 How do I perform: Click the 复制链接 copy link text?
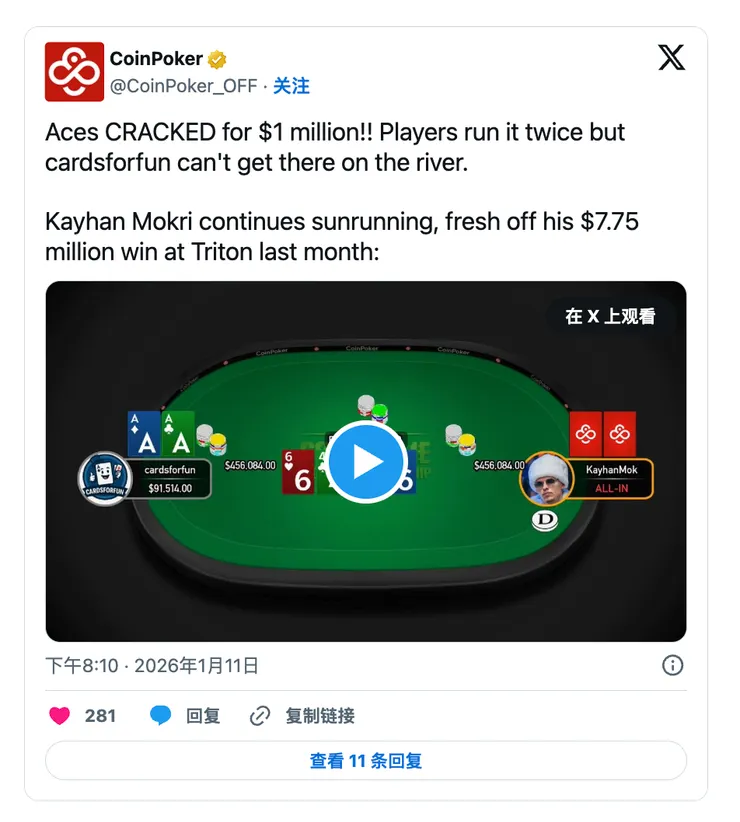[320, 716]
